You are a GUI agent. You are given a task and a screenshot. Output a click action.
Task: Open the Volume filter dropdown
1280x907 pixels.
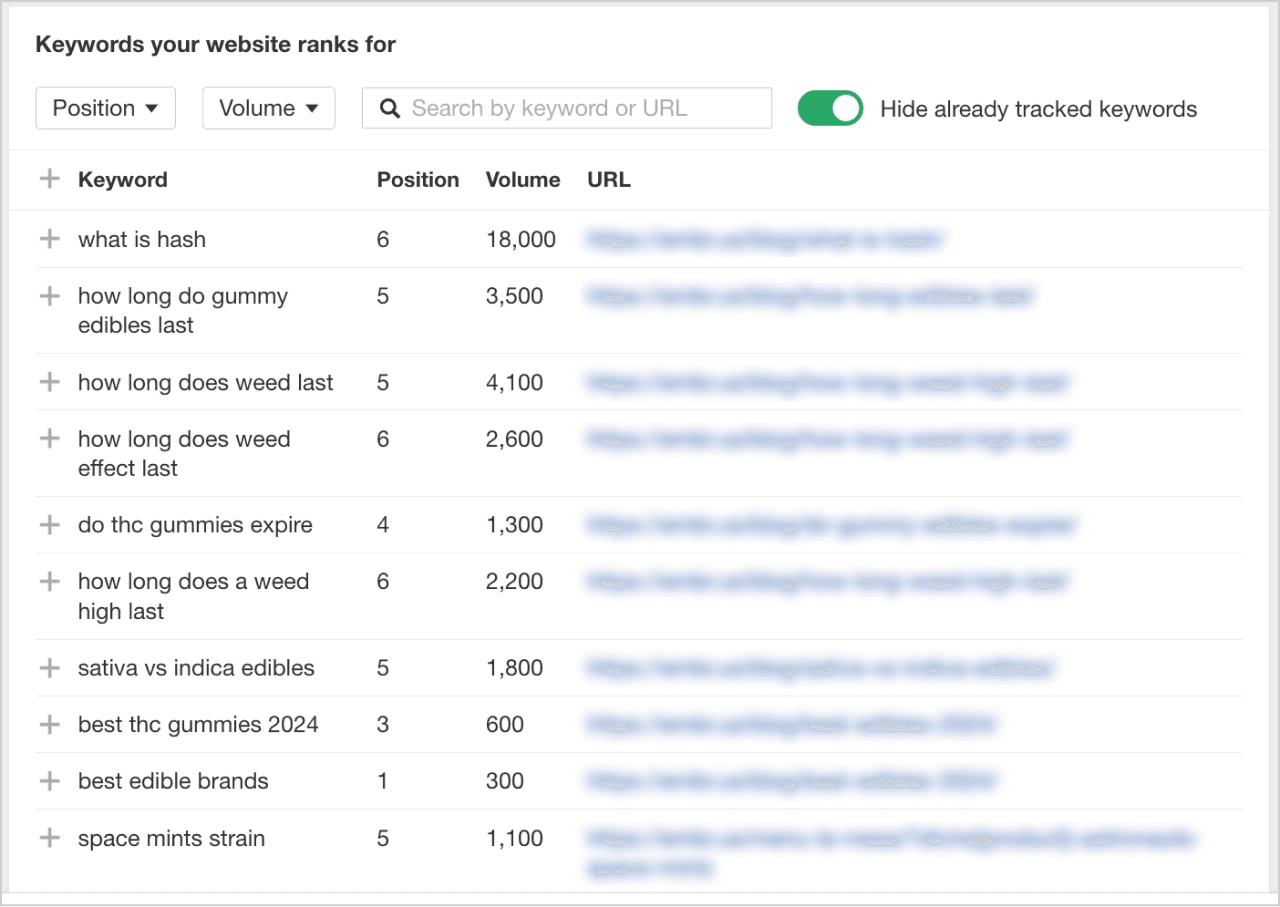point(268,108)
